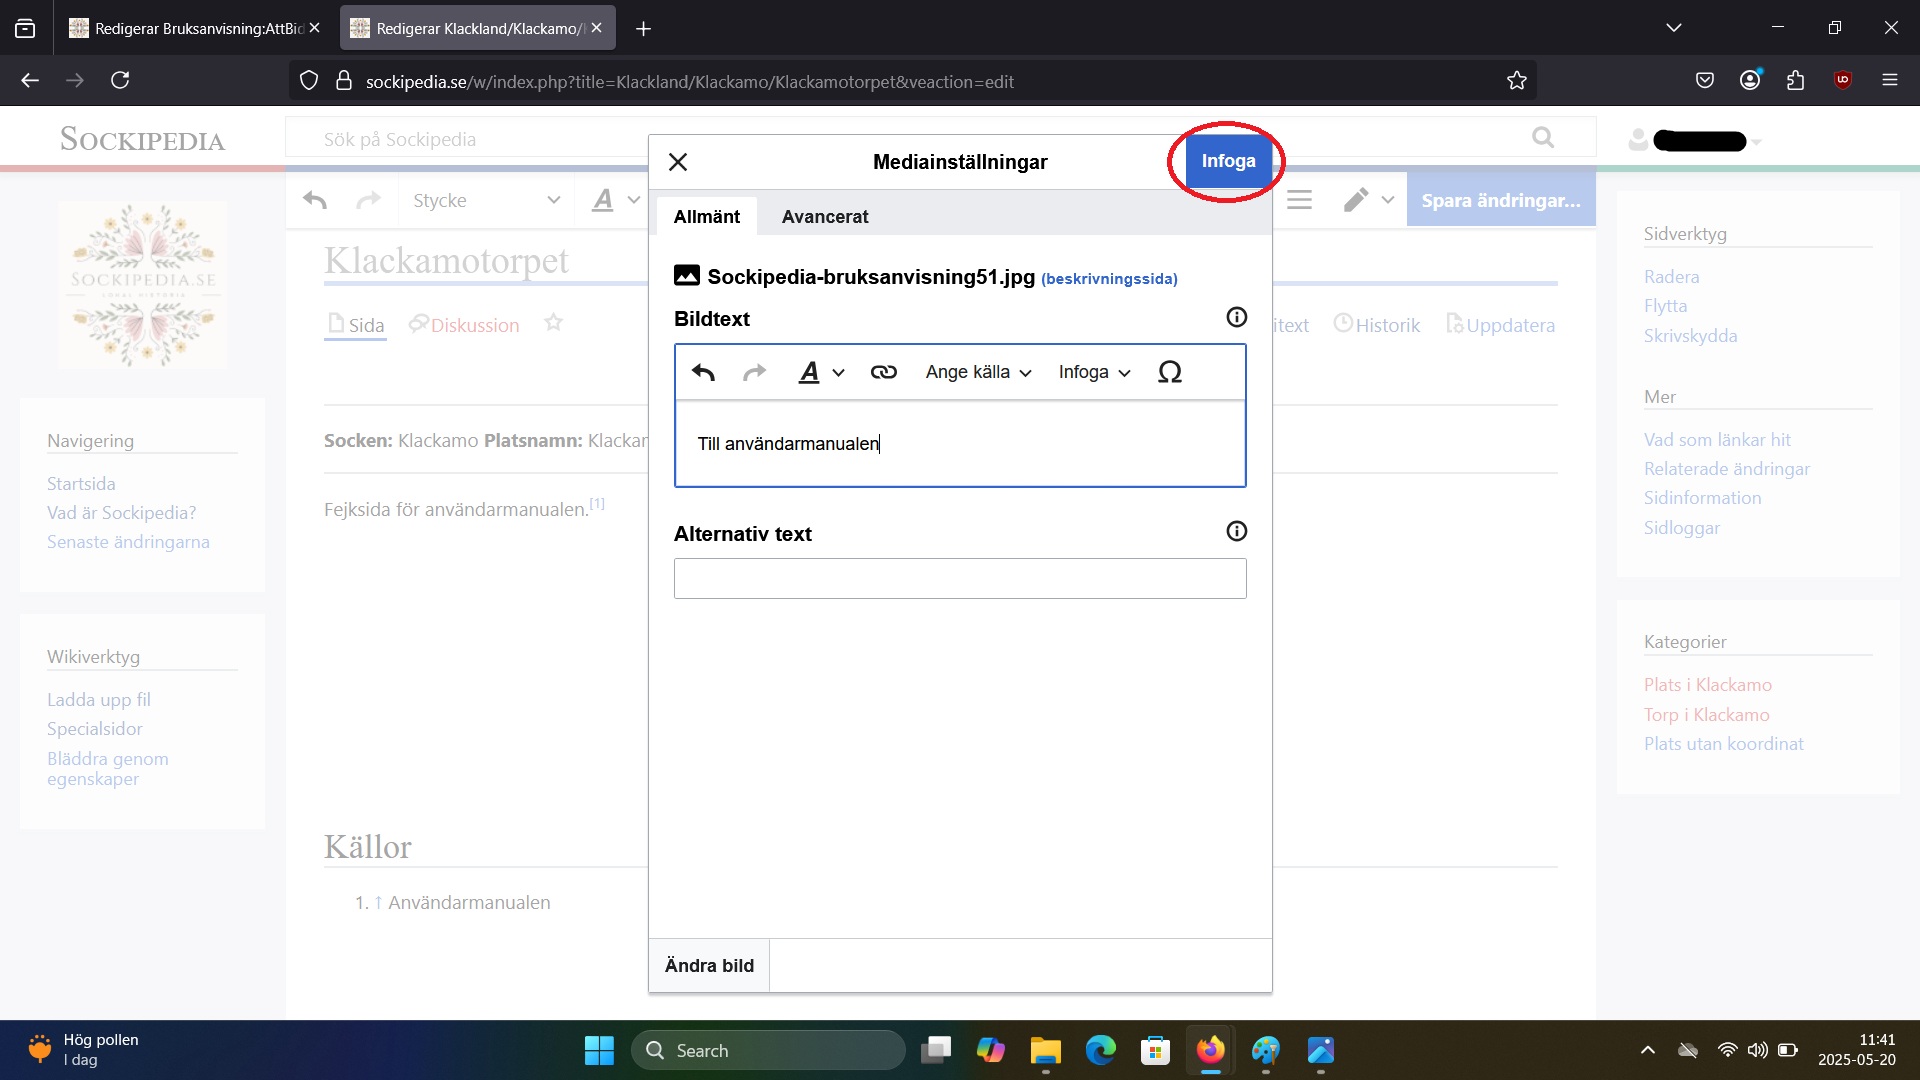
Task: Close the Mediainställningar dialog with X
Action: [678, 162]
